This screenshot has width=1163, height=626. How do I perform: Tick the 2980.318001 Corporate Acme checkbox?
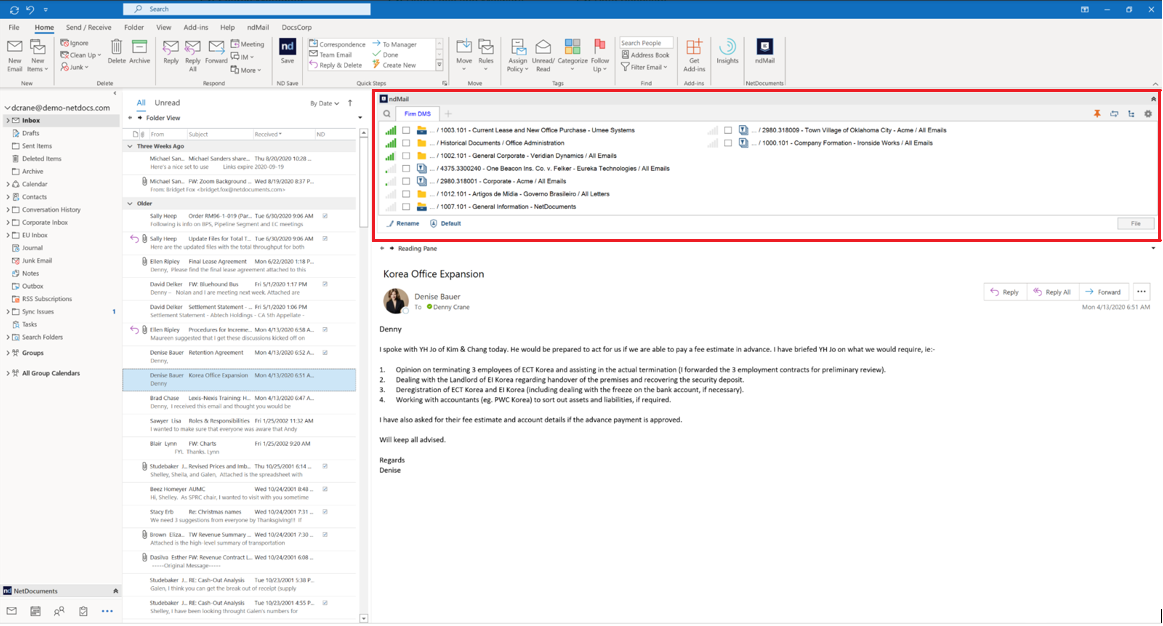point(406,181)
